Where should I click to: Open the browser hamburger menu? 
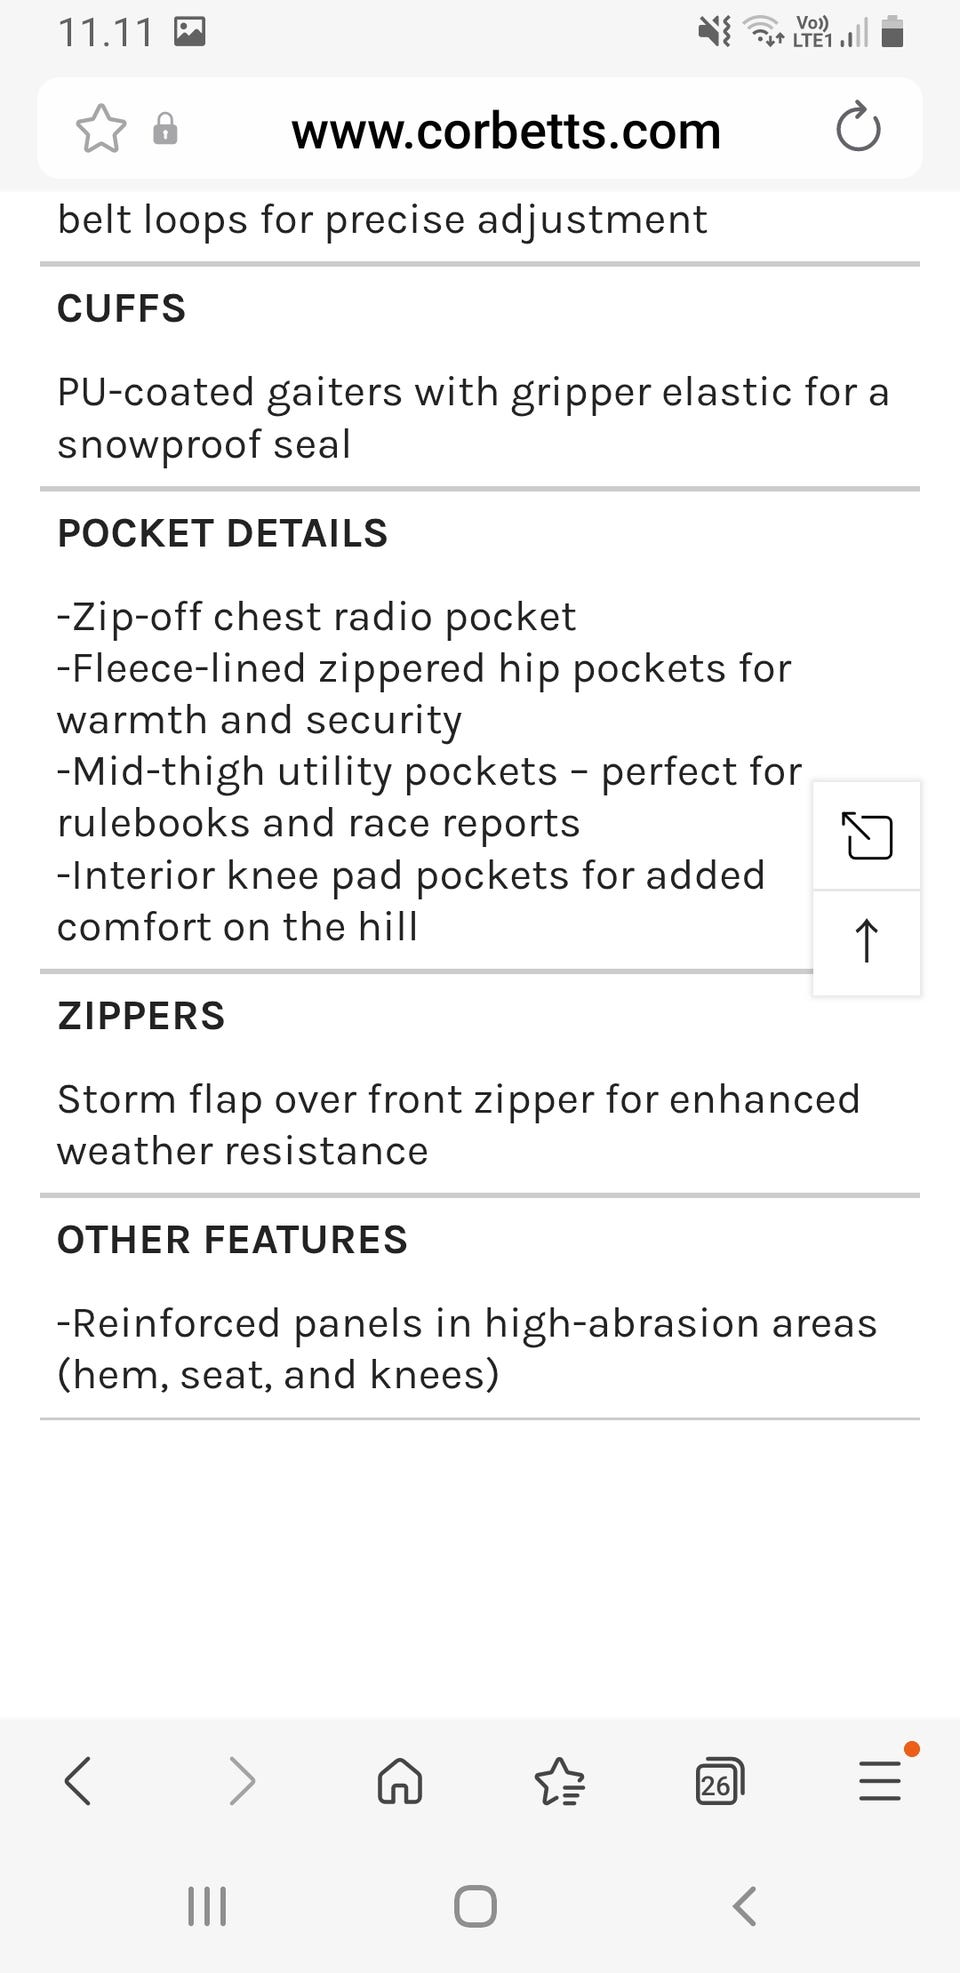pos(880,1781)
